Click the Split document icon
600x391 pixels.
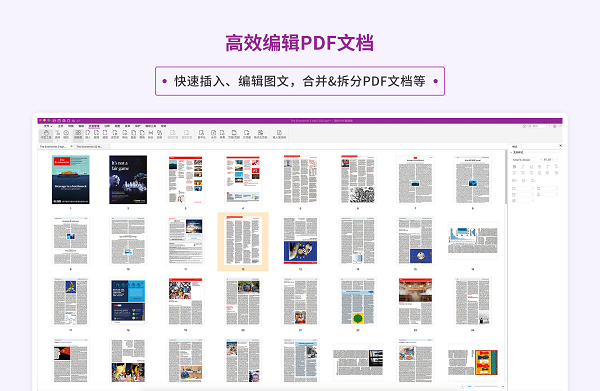coord(151,134)
